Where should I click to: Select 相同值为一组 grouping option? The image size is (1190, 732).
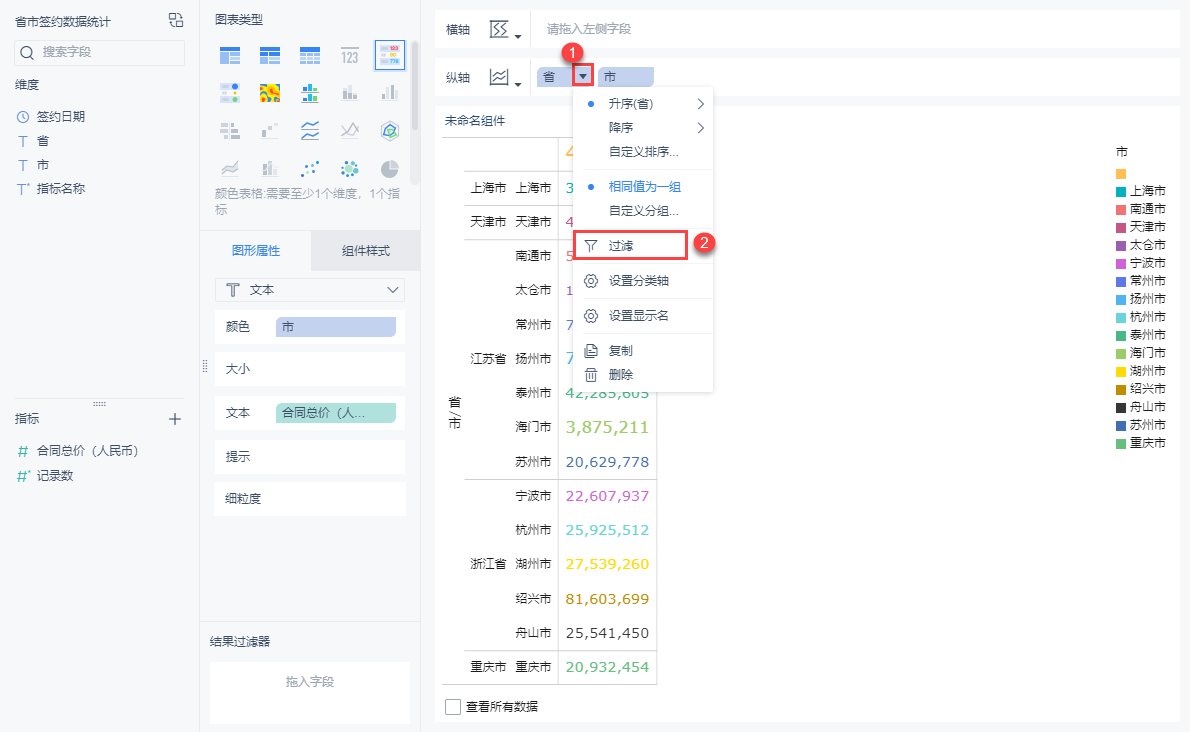click(x=644, y=187)
